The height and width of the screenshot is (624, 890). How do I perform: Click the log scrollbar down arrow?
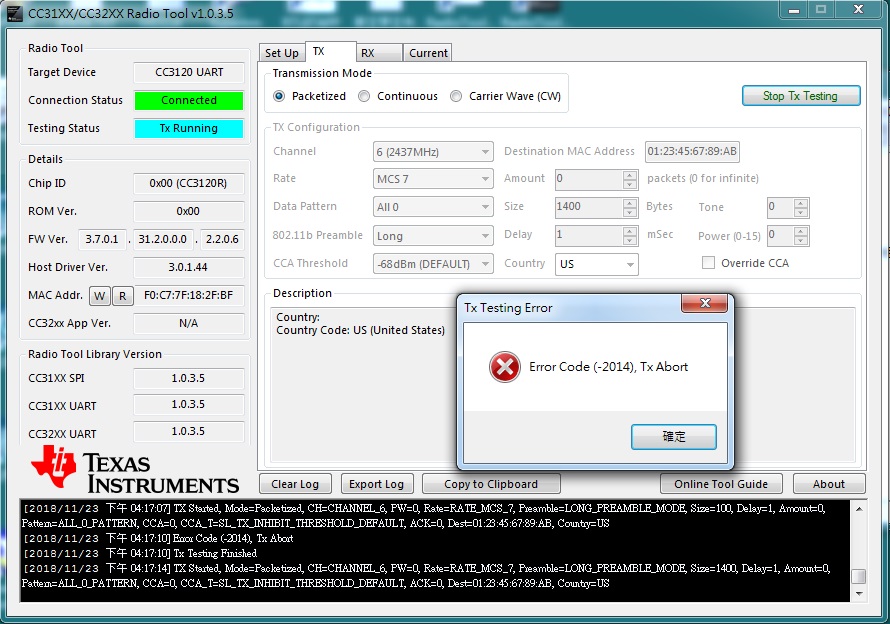(x=859, y=594)
